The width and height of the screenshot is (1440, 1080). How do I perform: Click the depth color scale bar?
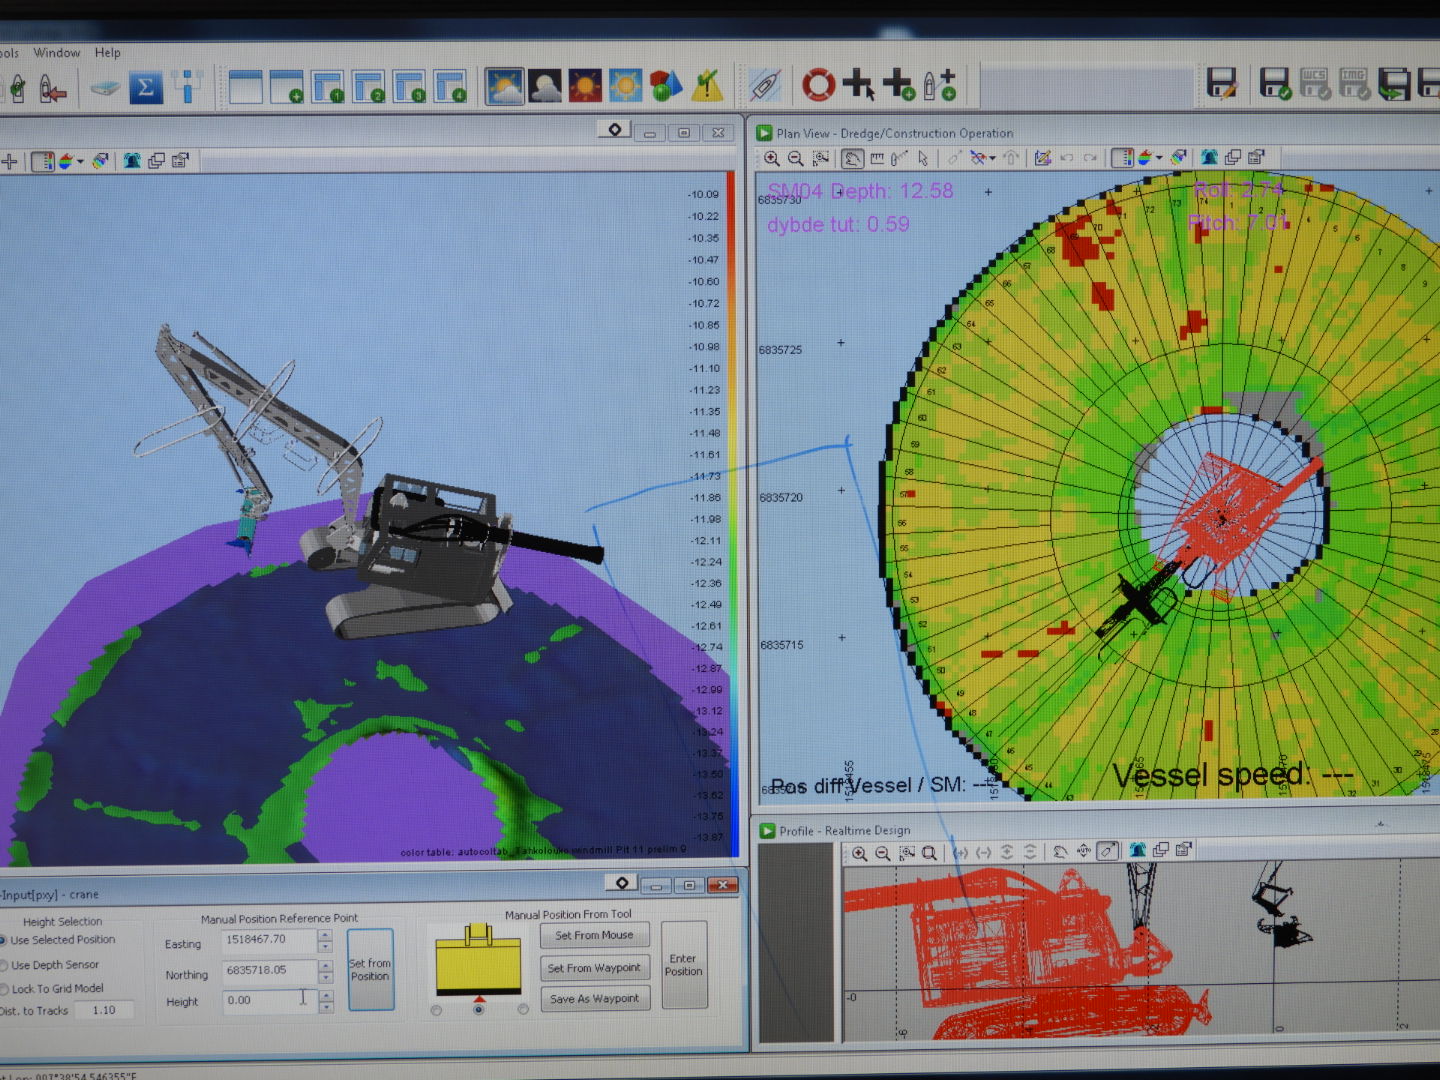tap(731, 515)
